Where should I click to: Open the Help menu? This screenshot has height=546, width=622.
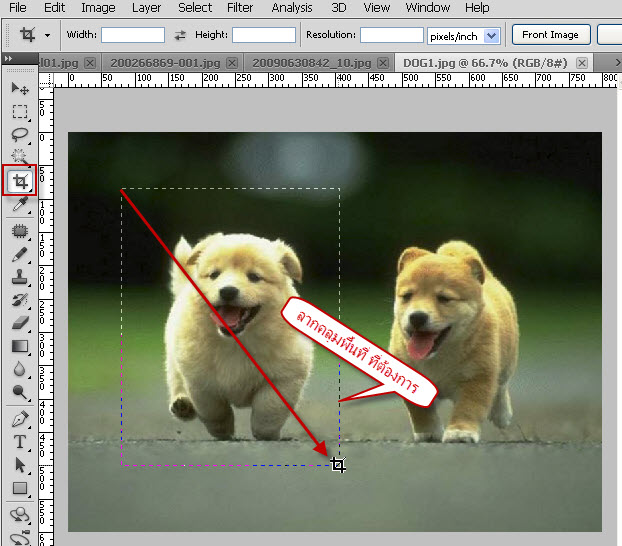click(x=477, y=8)
